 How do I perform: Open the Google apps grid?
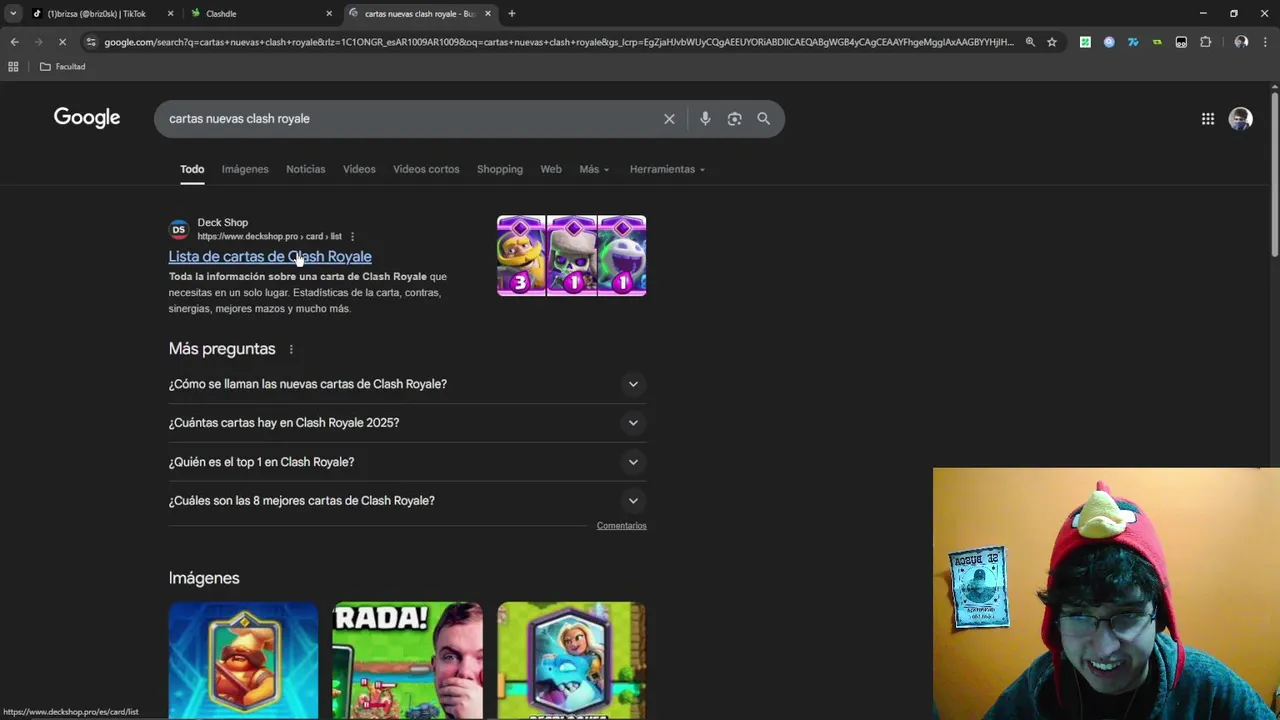(x=1208, y=119)
